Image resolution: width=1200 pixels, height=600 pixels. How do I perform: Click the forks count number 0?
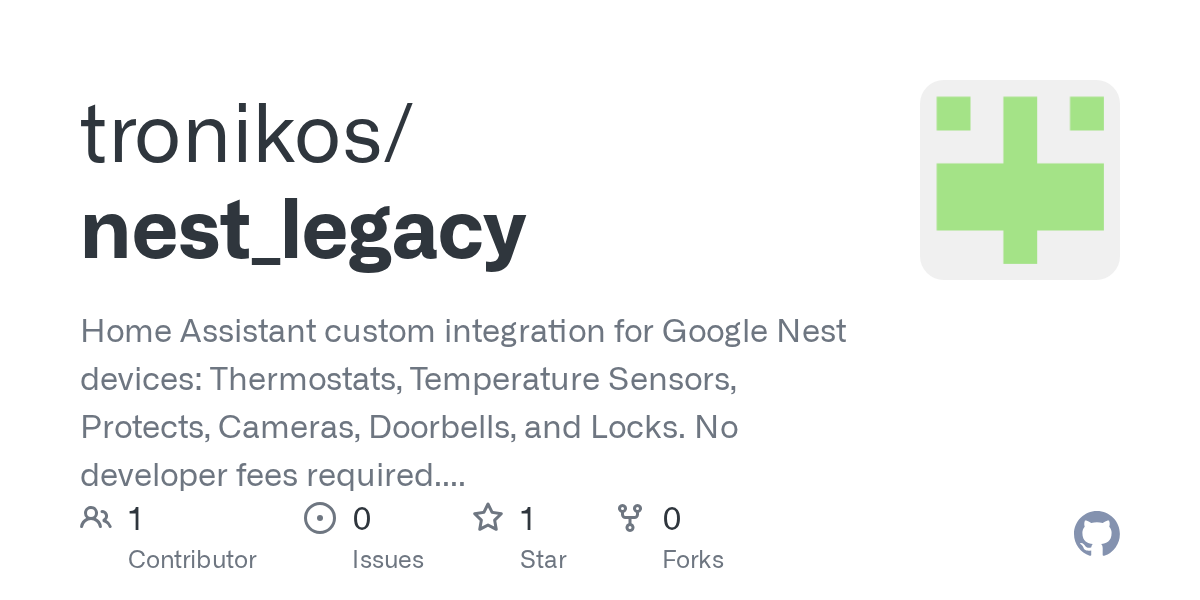[672, 519]
